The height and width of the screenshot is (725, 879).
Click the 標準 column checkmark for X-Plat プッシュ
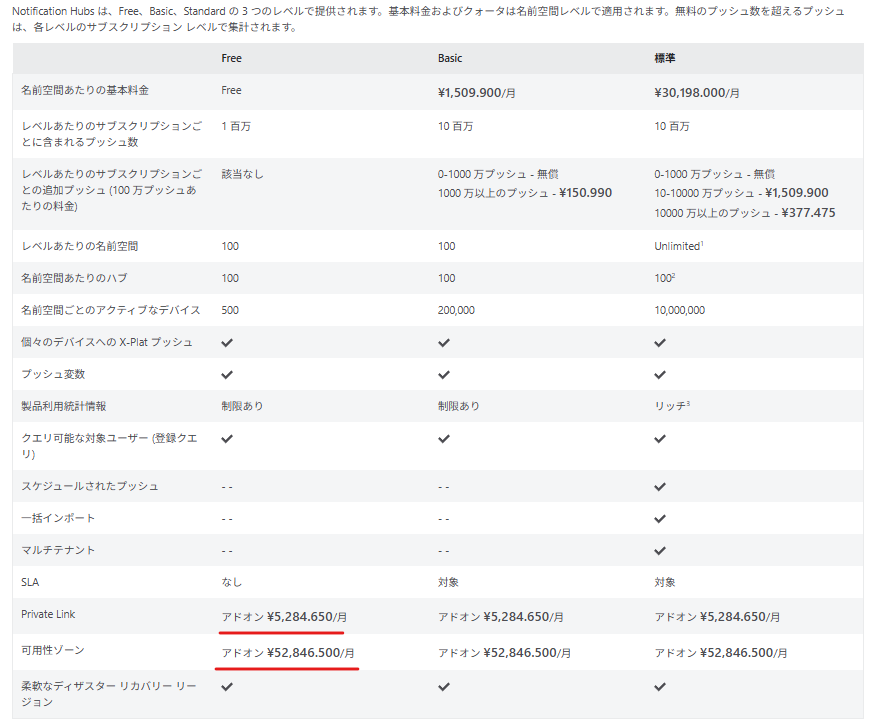[660, 343]
